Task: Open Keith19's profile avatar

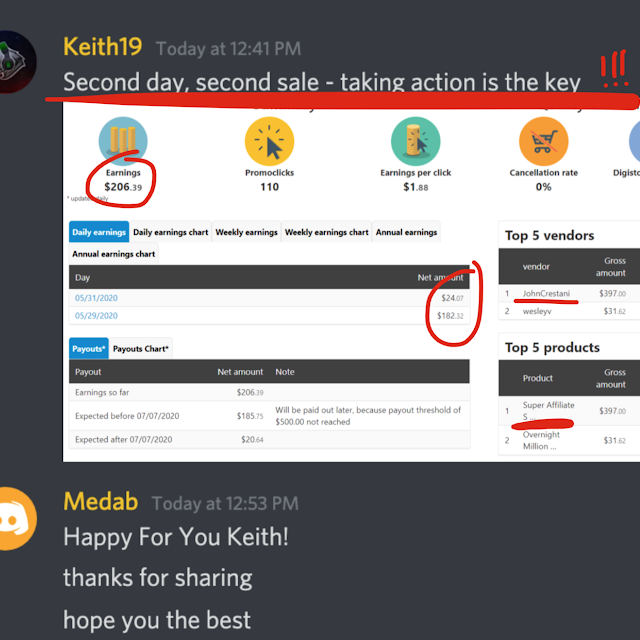Action: tap(16, 62)
